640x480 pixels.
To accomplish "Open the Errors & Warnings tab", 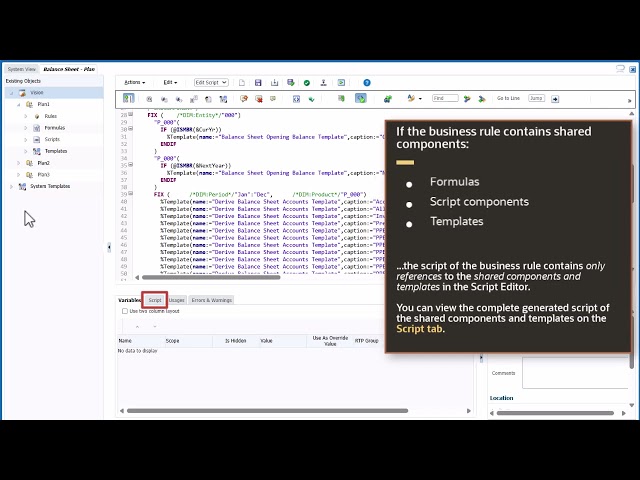I will (211, 300).
